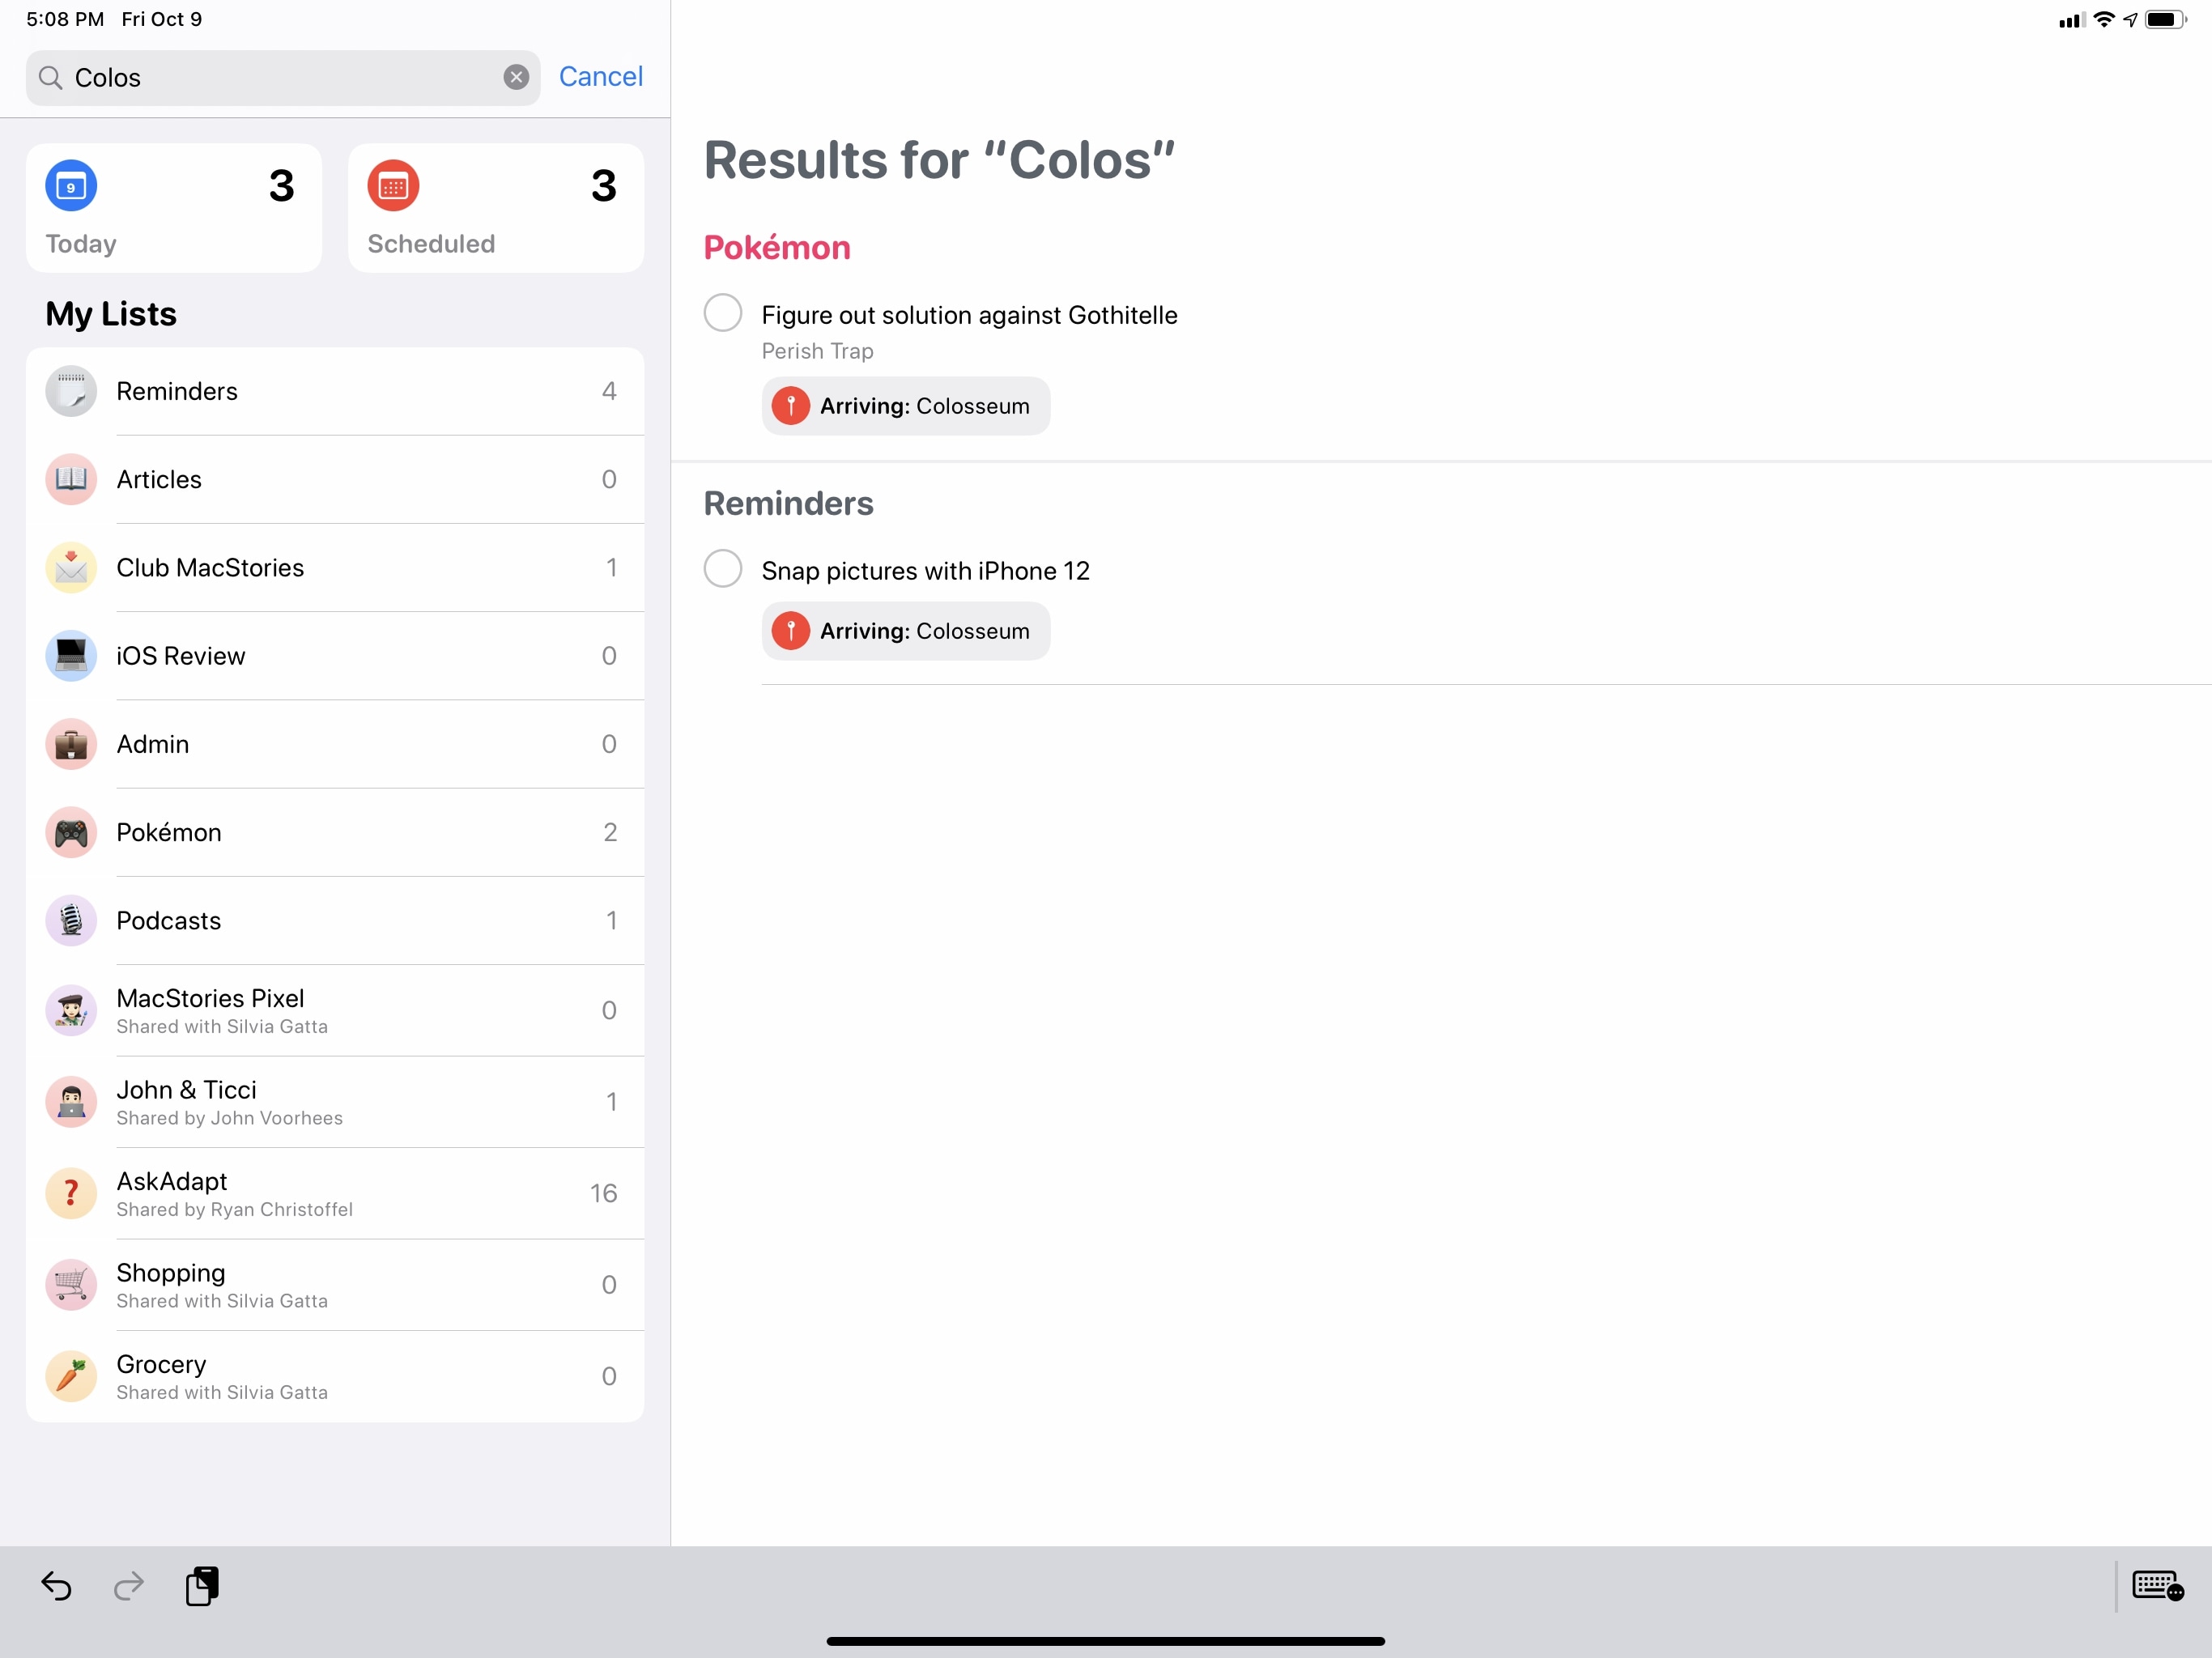Open John & Ticci shared list
The width and height of the screenshot is (2212, 1658).
pos(335,1101)
